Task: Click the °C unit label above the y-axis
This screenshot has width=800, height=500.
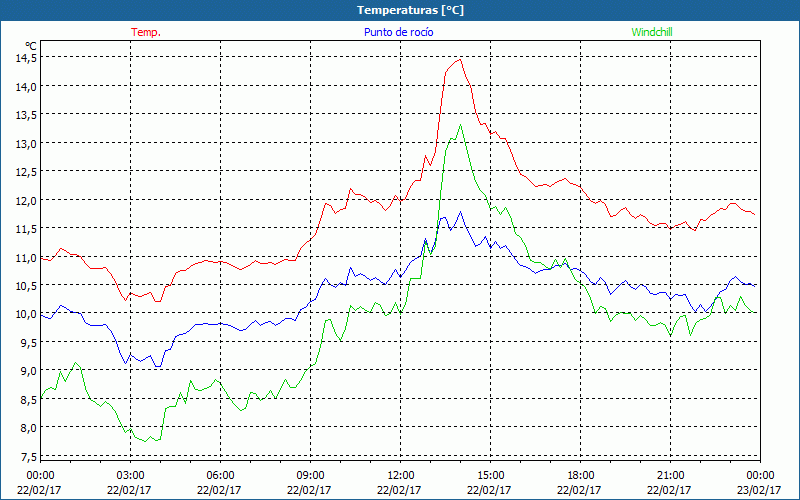Action: pyautogui.click(x=31, y=46)
